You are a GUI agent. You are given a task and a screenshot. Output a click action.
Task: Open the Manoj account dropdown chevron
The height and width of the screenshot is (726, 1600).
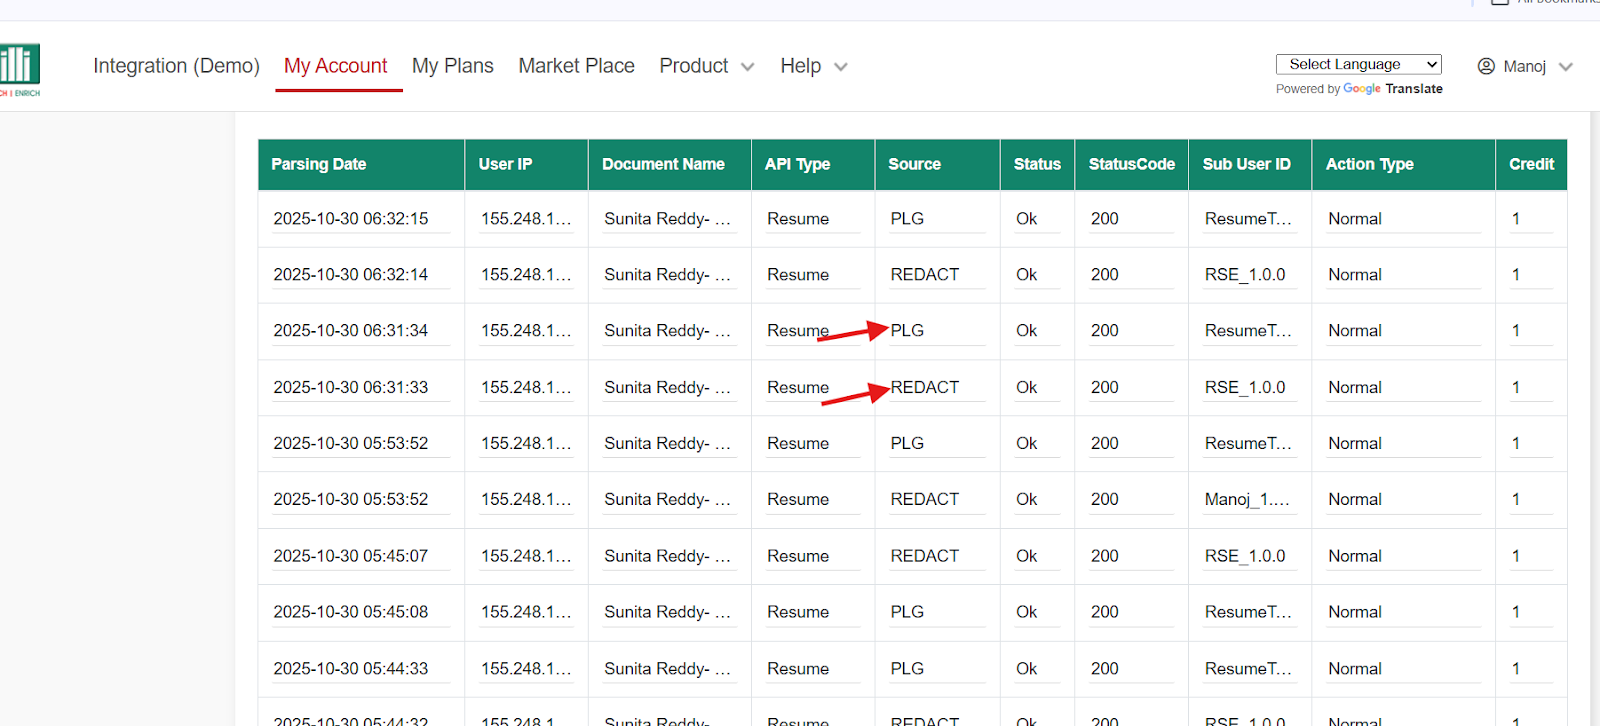pyautogui.click(x=1566, y=67)
